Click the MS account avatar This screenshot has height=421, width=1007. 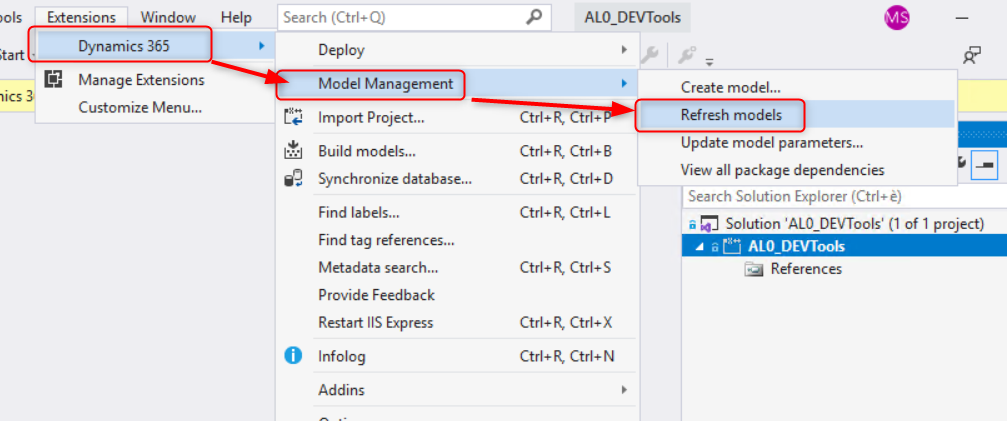(897, 18)
